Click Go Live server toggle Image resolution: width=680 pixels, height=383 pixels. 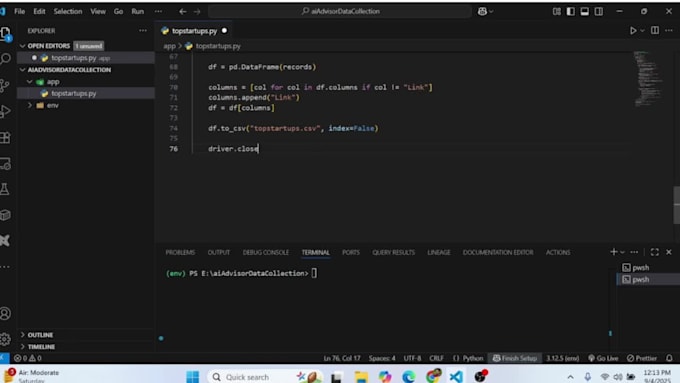point(603,358)
